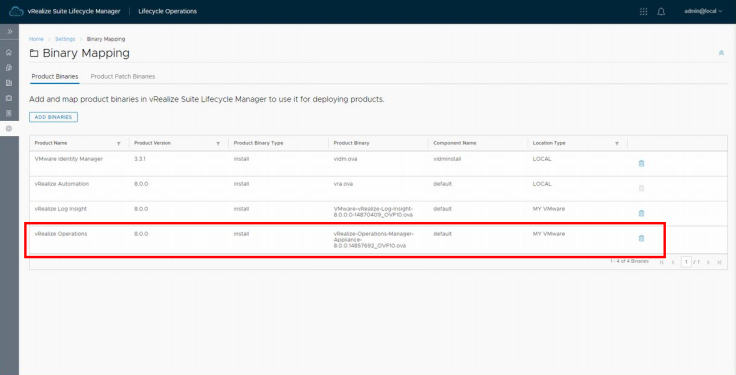The image size is (736, 375).
Task: Open the Requests list sidebar icon
Action: [x=9, y=113]
